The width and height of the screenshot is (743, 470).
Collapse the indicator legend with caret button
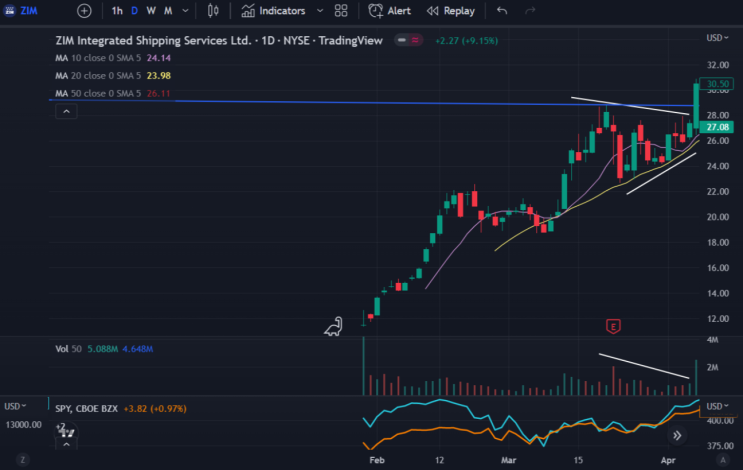pos(66,111)
